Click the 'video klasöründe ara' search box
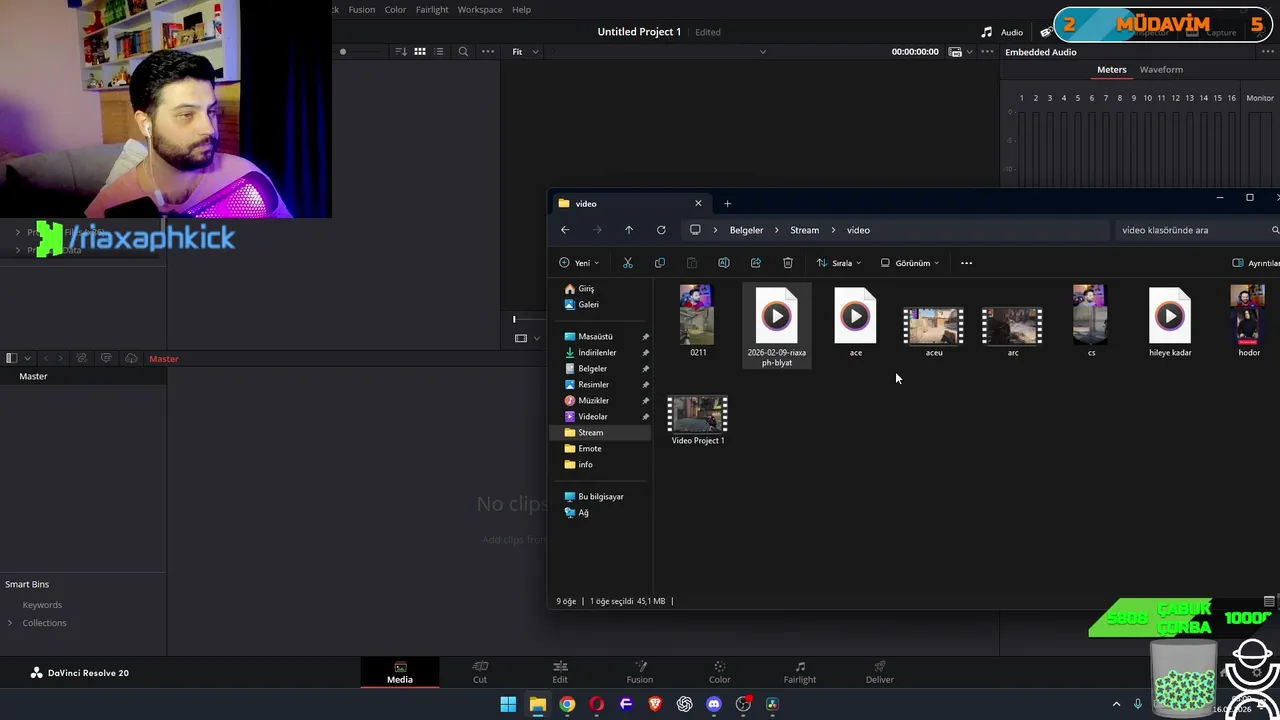 [x=1198, y=230]
